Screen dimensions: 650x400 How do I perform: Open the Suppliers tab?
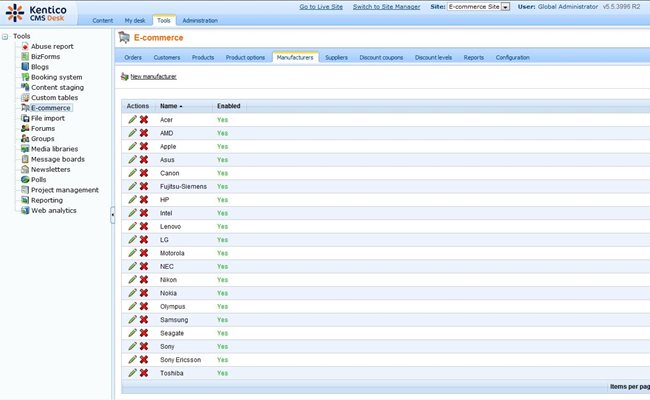(x=336, y=58)
